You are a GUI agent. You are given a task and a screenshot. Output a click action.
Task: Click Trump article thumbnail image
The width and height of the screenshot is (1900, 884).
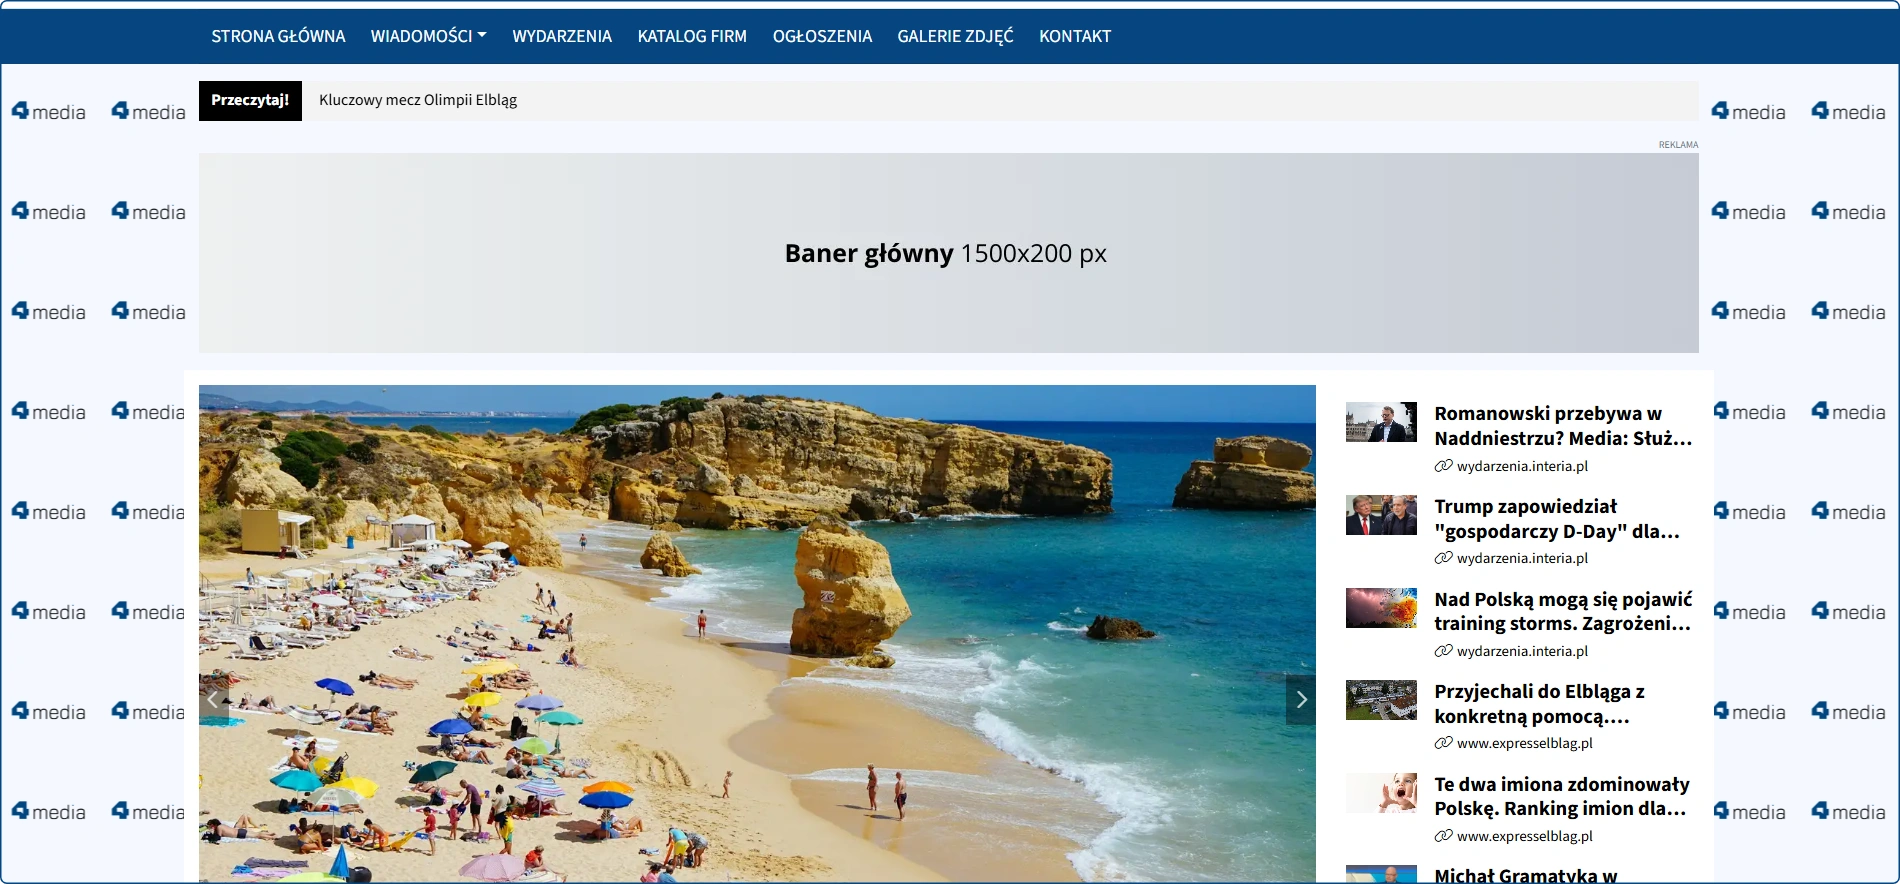click(1381, 515)
